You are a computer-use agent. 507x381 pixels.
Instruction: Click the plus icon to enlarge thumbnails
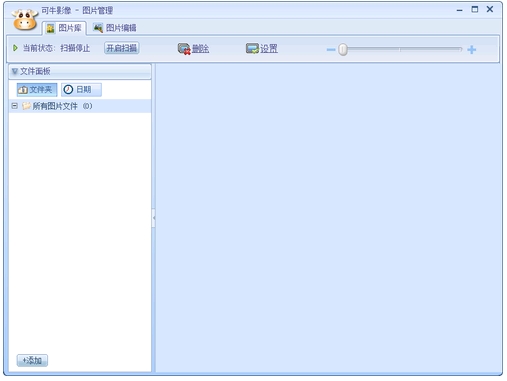click(x=472, y=50)
